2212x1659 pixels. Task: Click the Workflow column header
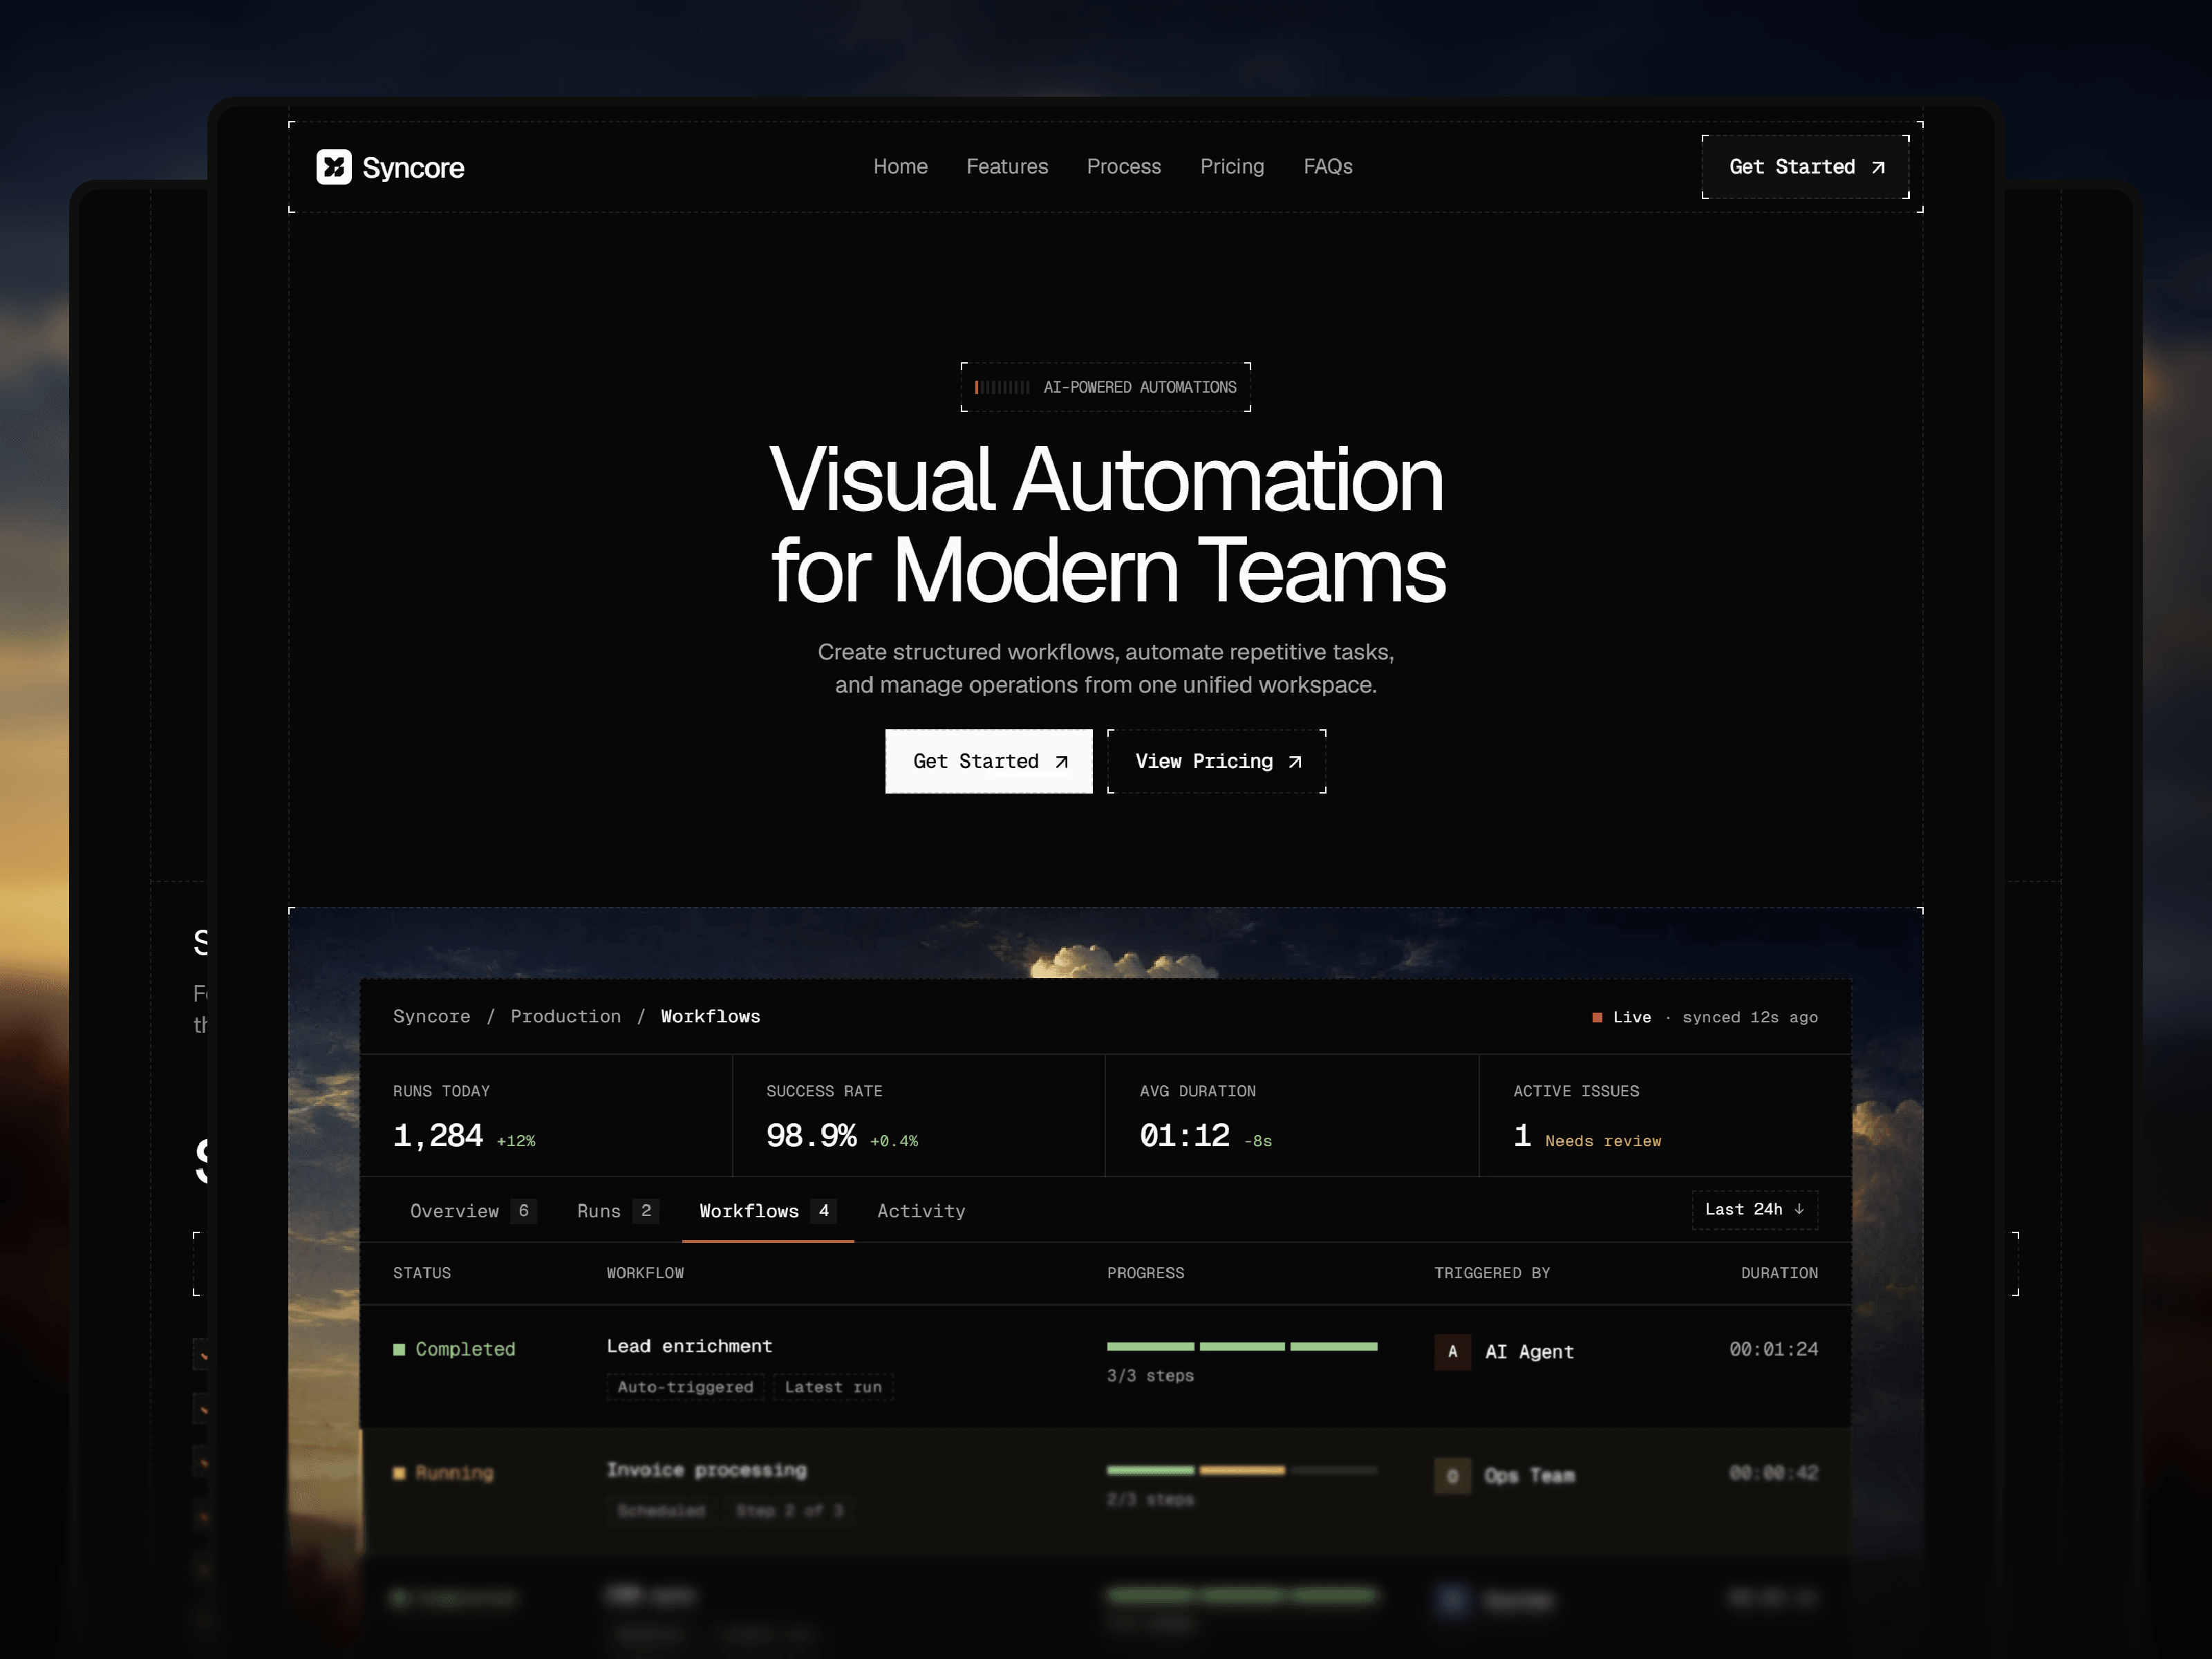pyautogui.click(x=645, y=1273)
